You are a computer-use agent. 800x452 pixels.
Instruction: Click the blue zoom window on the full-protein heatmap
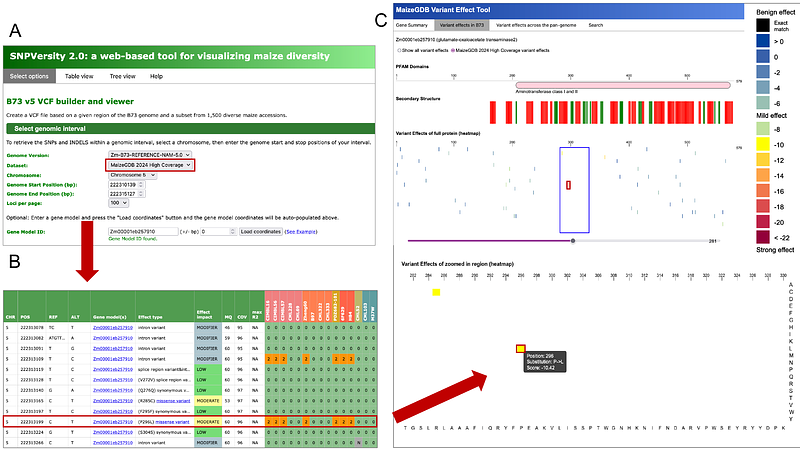[574, 190]
